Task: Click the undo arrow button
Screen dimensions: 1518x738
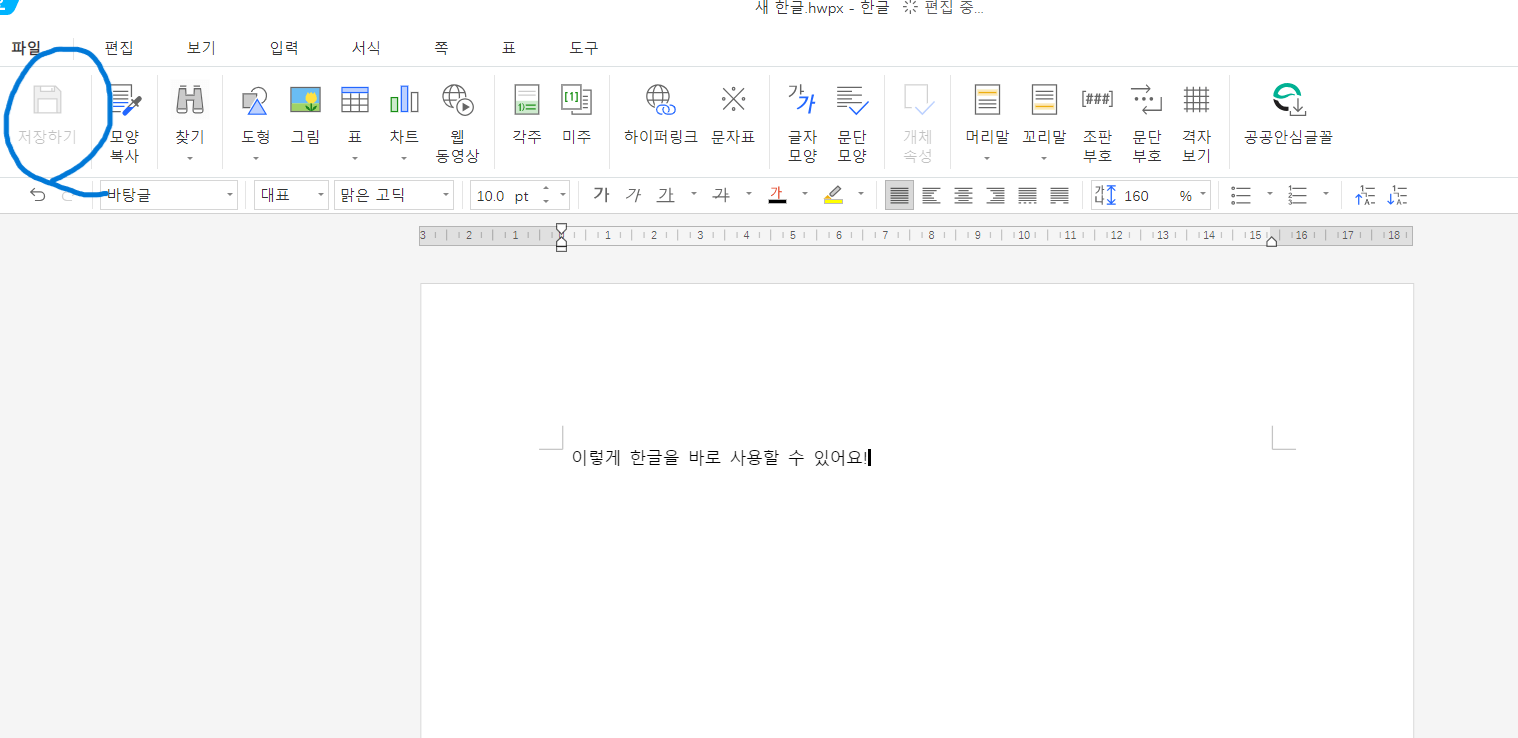Action: pos(37,195)
